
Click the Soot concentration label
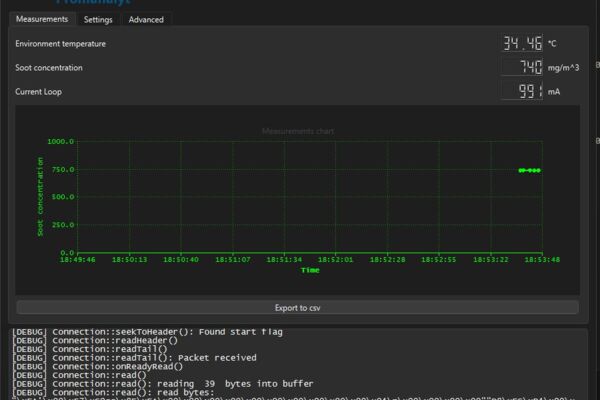coord(49,68)
